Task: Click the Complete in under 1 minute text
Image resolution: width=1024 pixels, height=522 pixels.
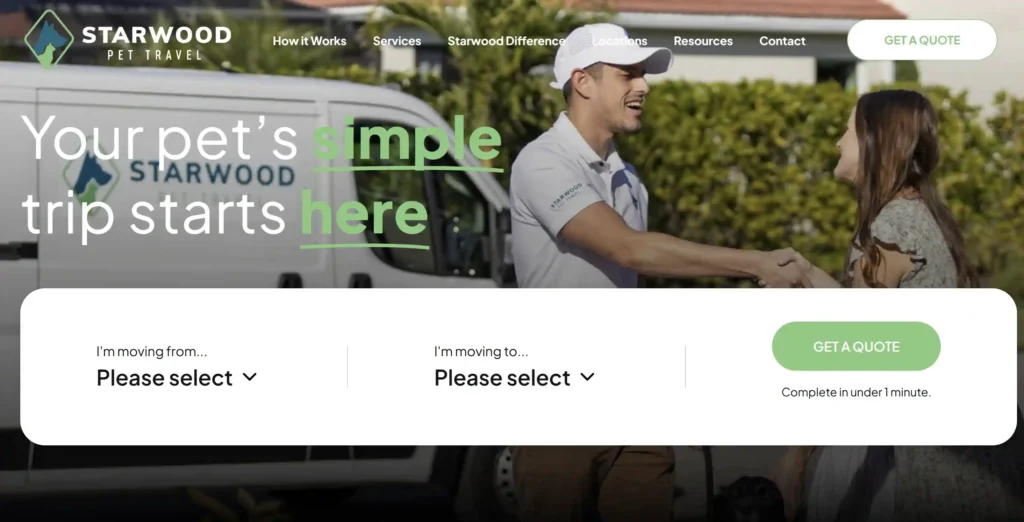Action: pyautogui.click(x=856, y=393)
